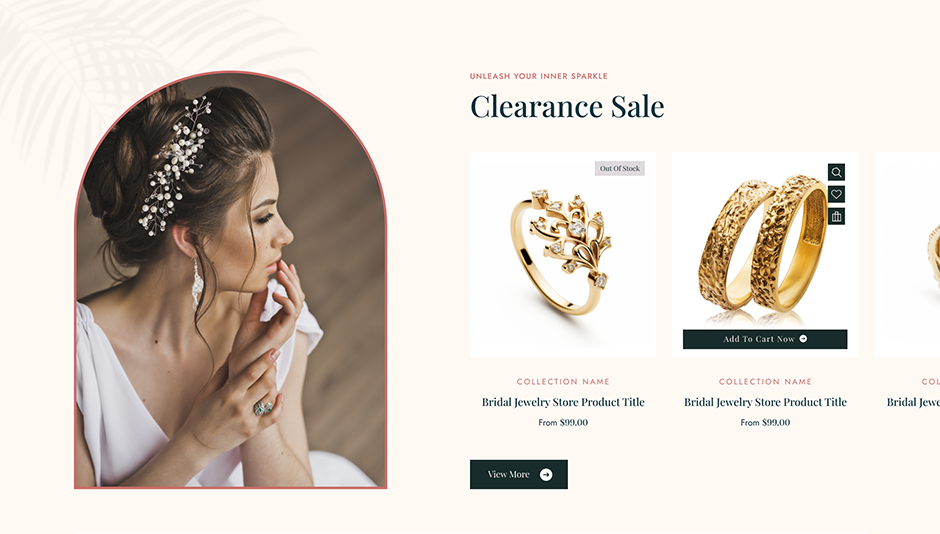Open the partially visible third product image

click(908, 255)
